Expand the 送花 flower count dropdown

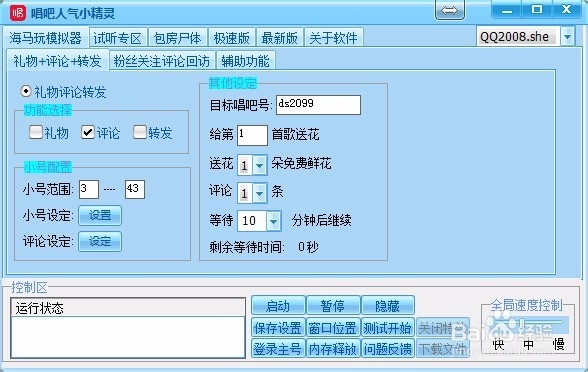coord(260,165)
